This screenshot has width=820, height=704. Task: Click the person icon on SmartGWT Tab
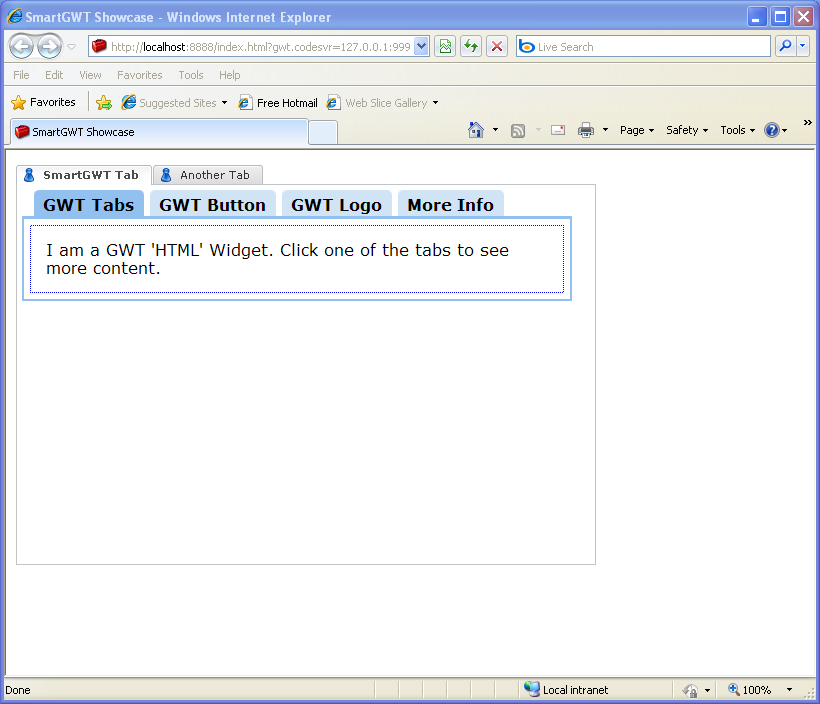pyautogui.click(x=29, y=175)
